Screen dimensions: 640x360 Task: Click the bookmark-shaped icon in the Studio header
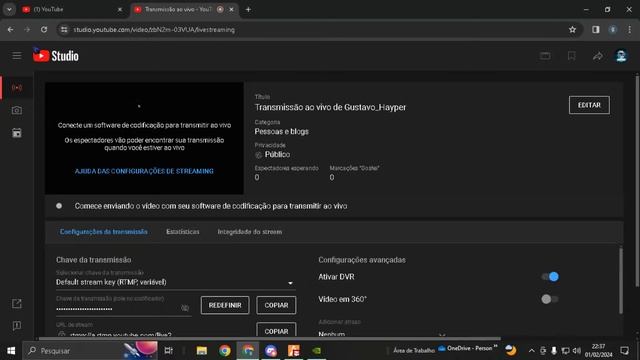tap(571, 56)
